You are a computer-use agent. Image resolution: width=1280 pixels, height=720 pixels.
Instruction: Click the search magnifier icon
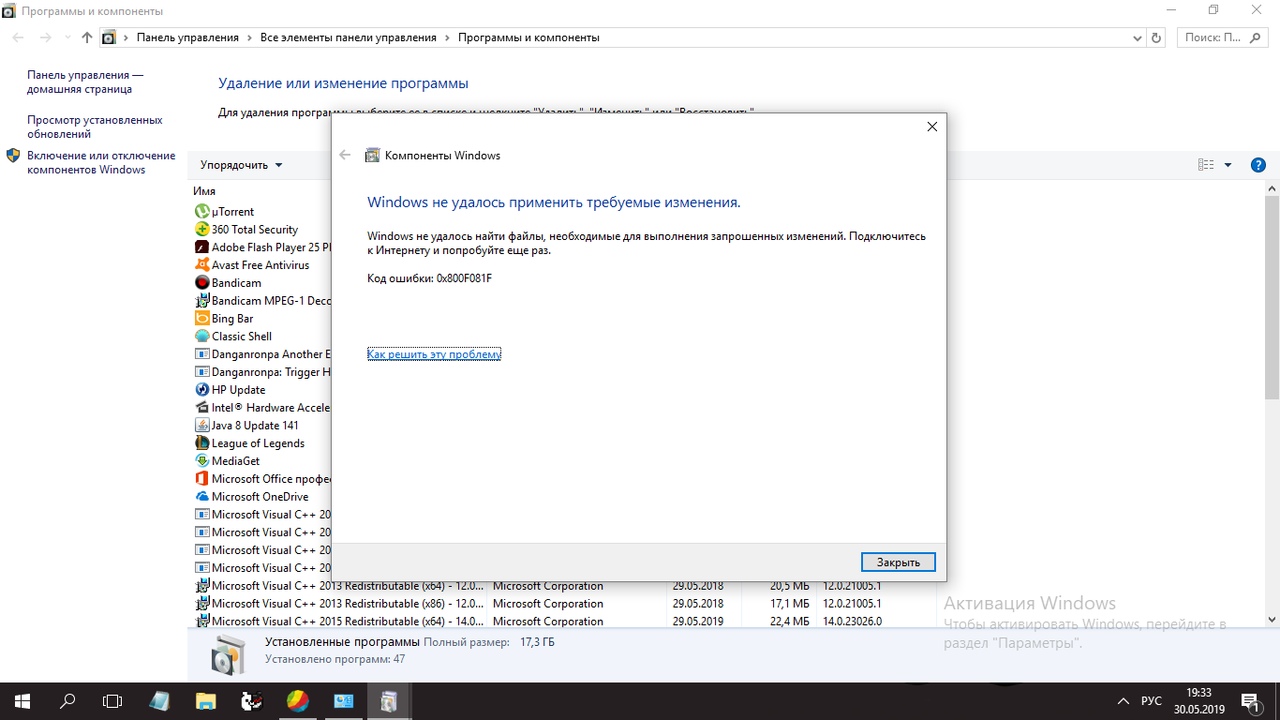coord(1257,38)
